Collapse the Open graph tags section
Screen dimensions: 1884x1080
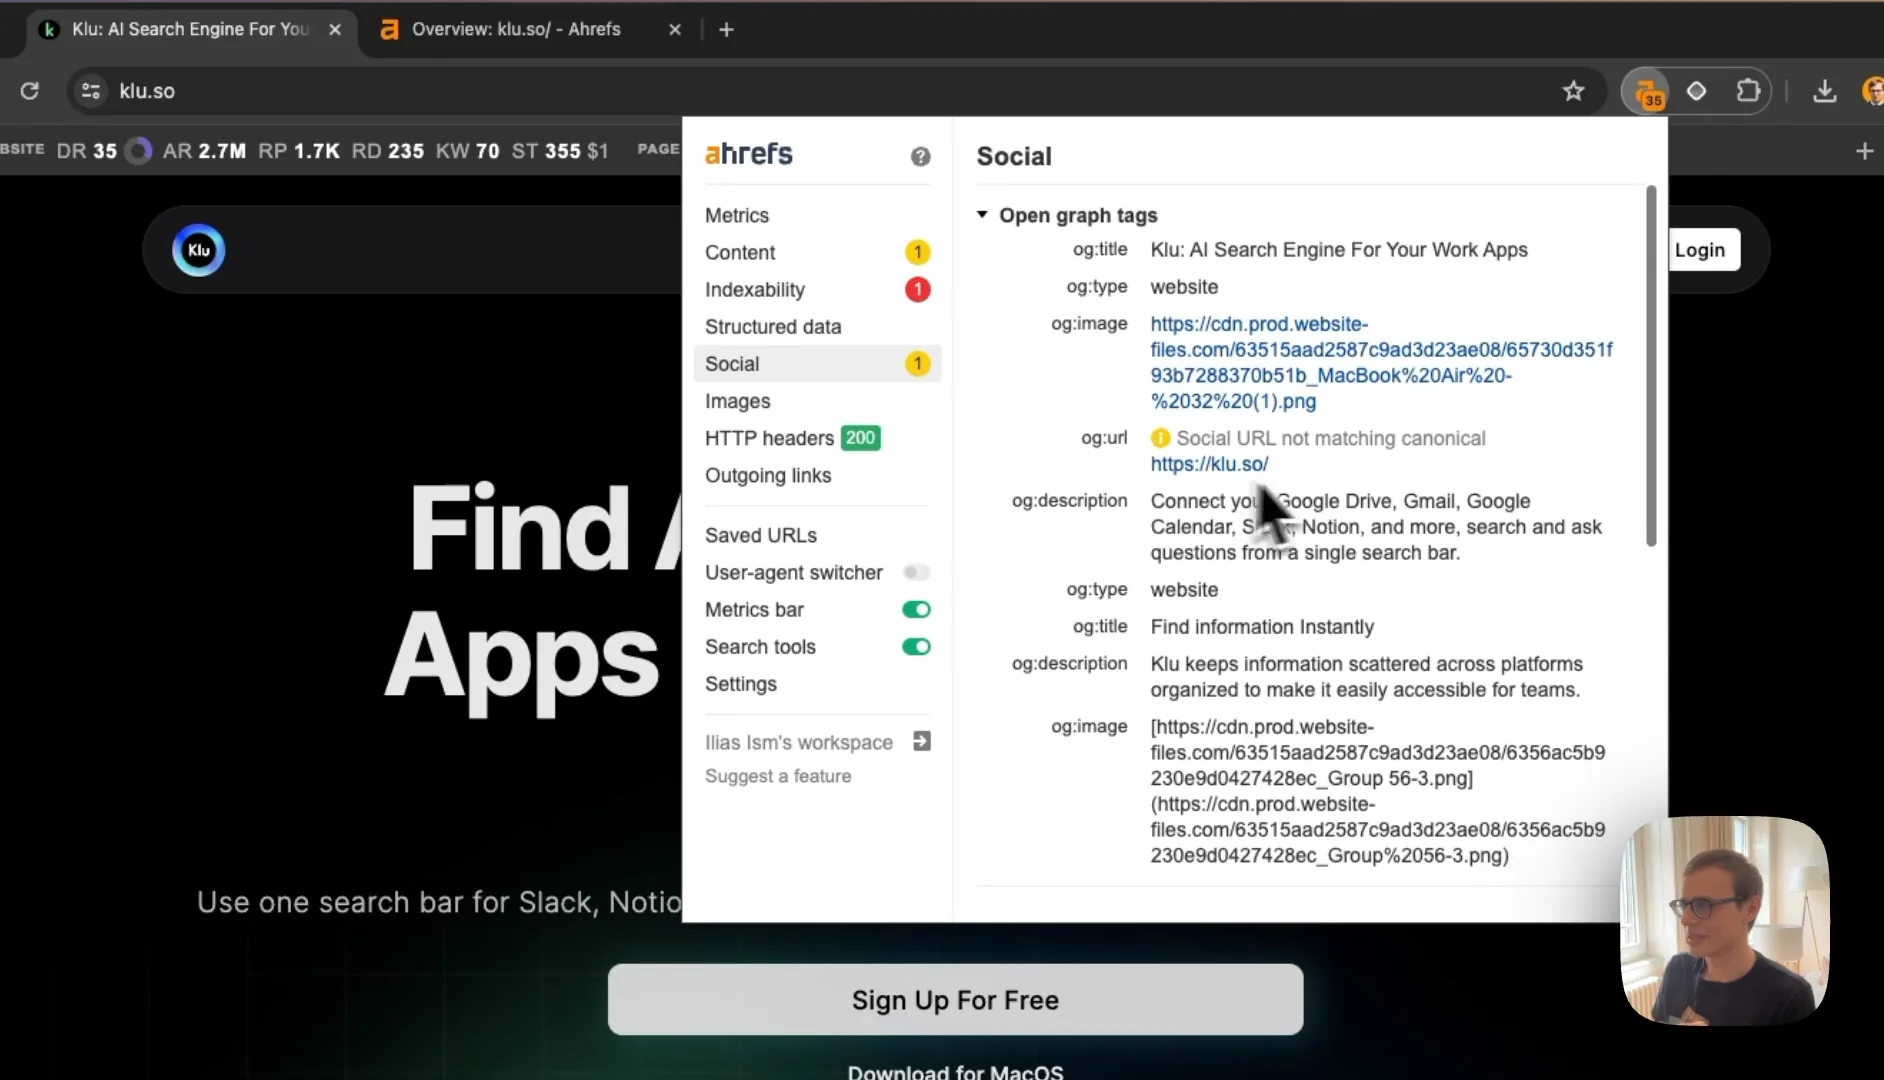(982, 215)
